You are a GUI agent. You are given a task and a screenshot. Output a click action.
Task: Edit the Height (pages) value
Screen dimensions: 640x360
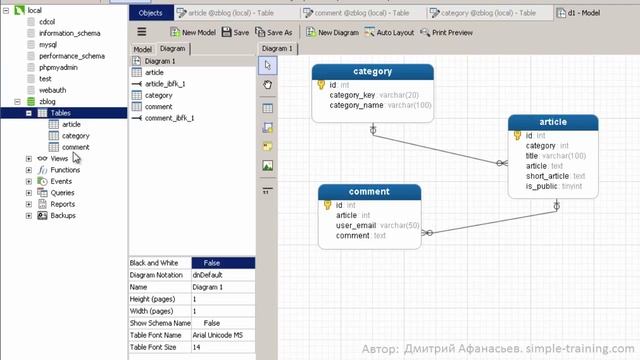(223, 299)
